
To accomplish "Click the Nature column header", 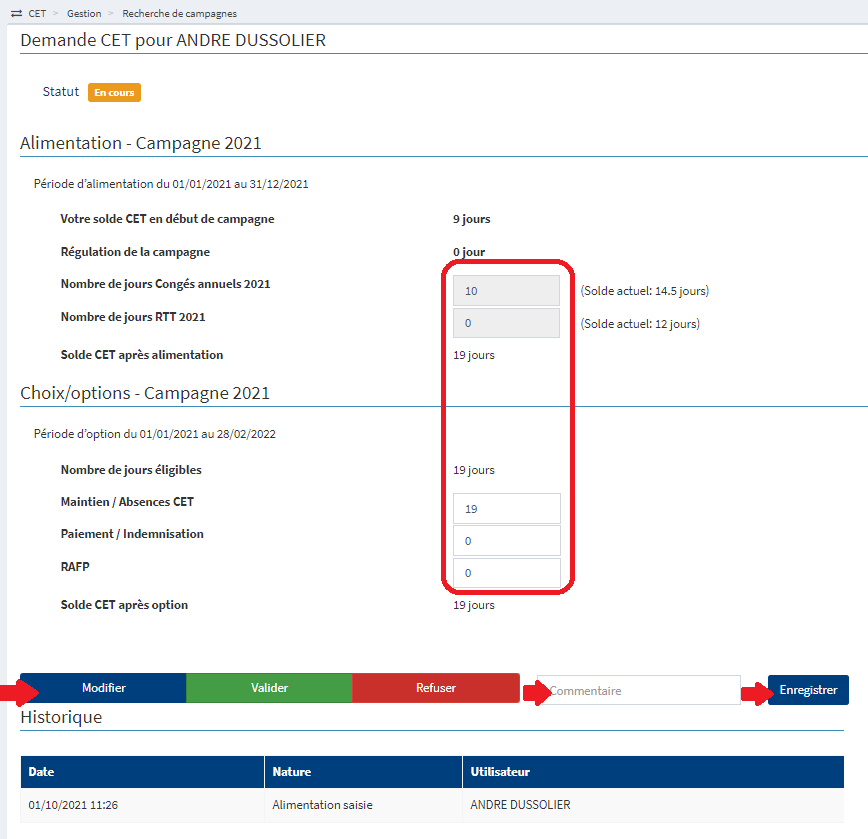I will [x=294, y=771].
